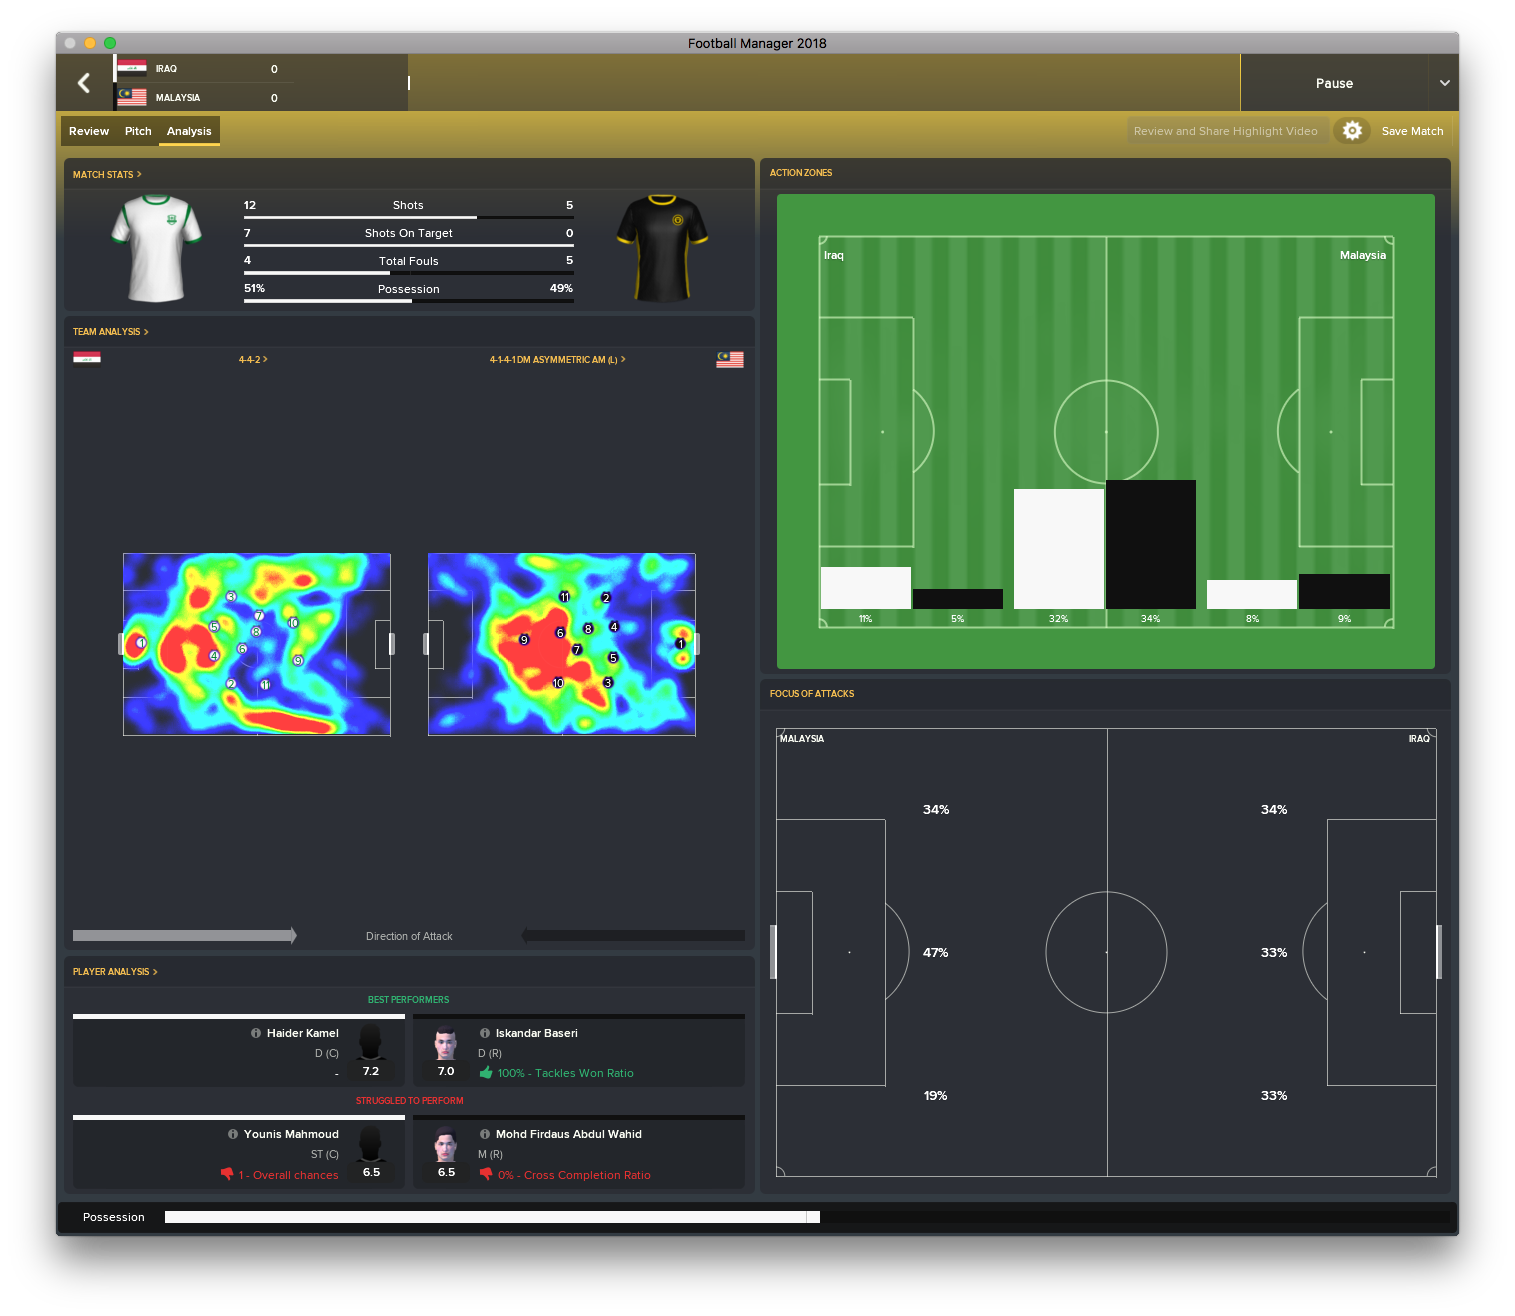Select the Analysis tab
This screenshot has width=1515, height=1316.
(x=189, y=131)
